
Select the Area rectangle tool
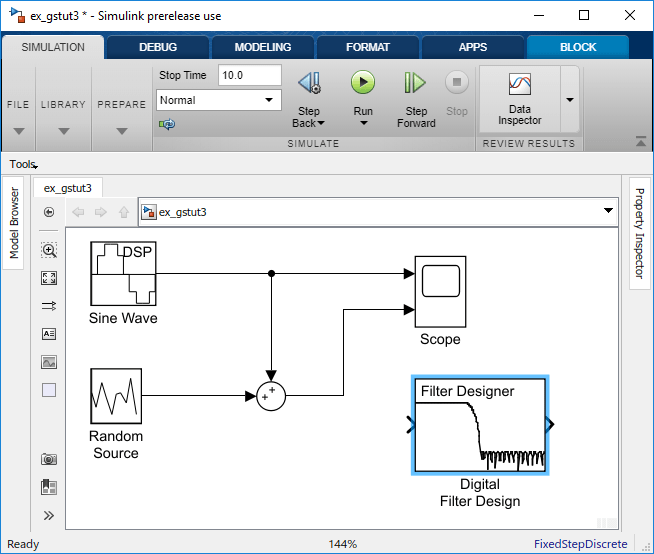49,390
